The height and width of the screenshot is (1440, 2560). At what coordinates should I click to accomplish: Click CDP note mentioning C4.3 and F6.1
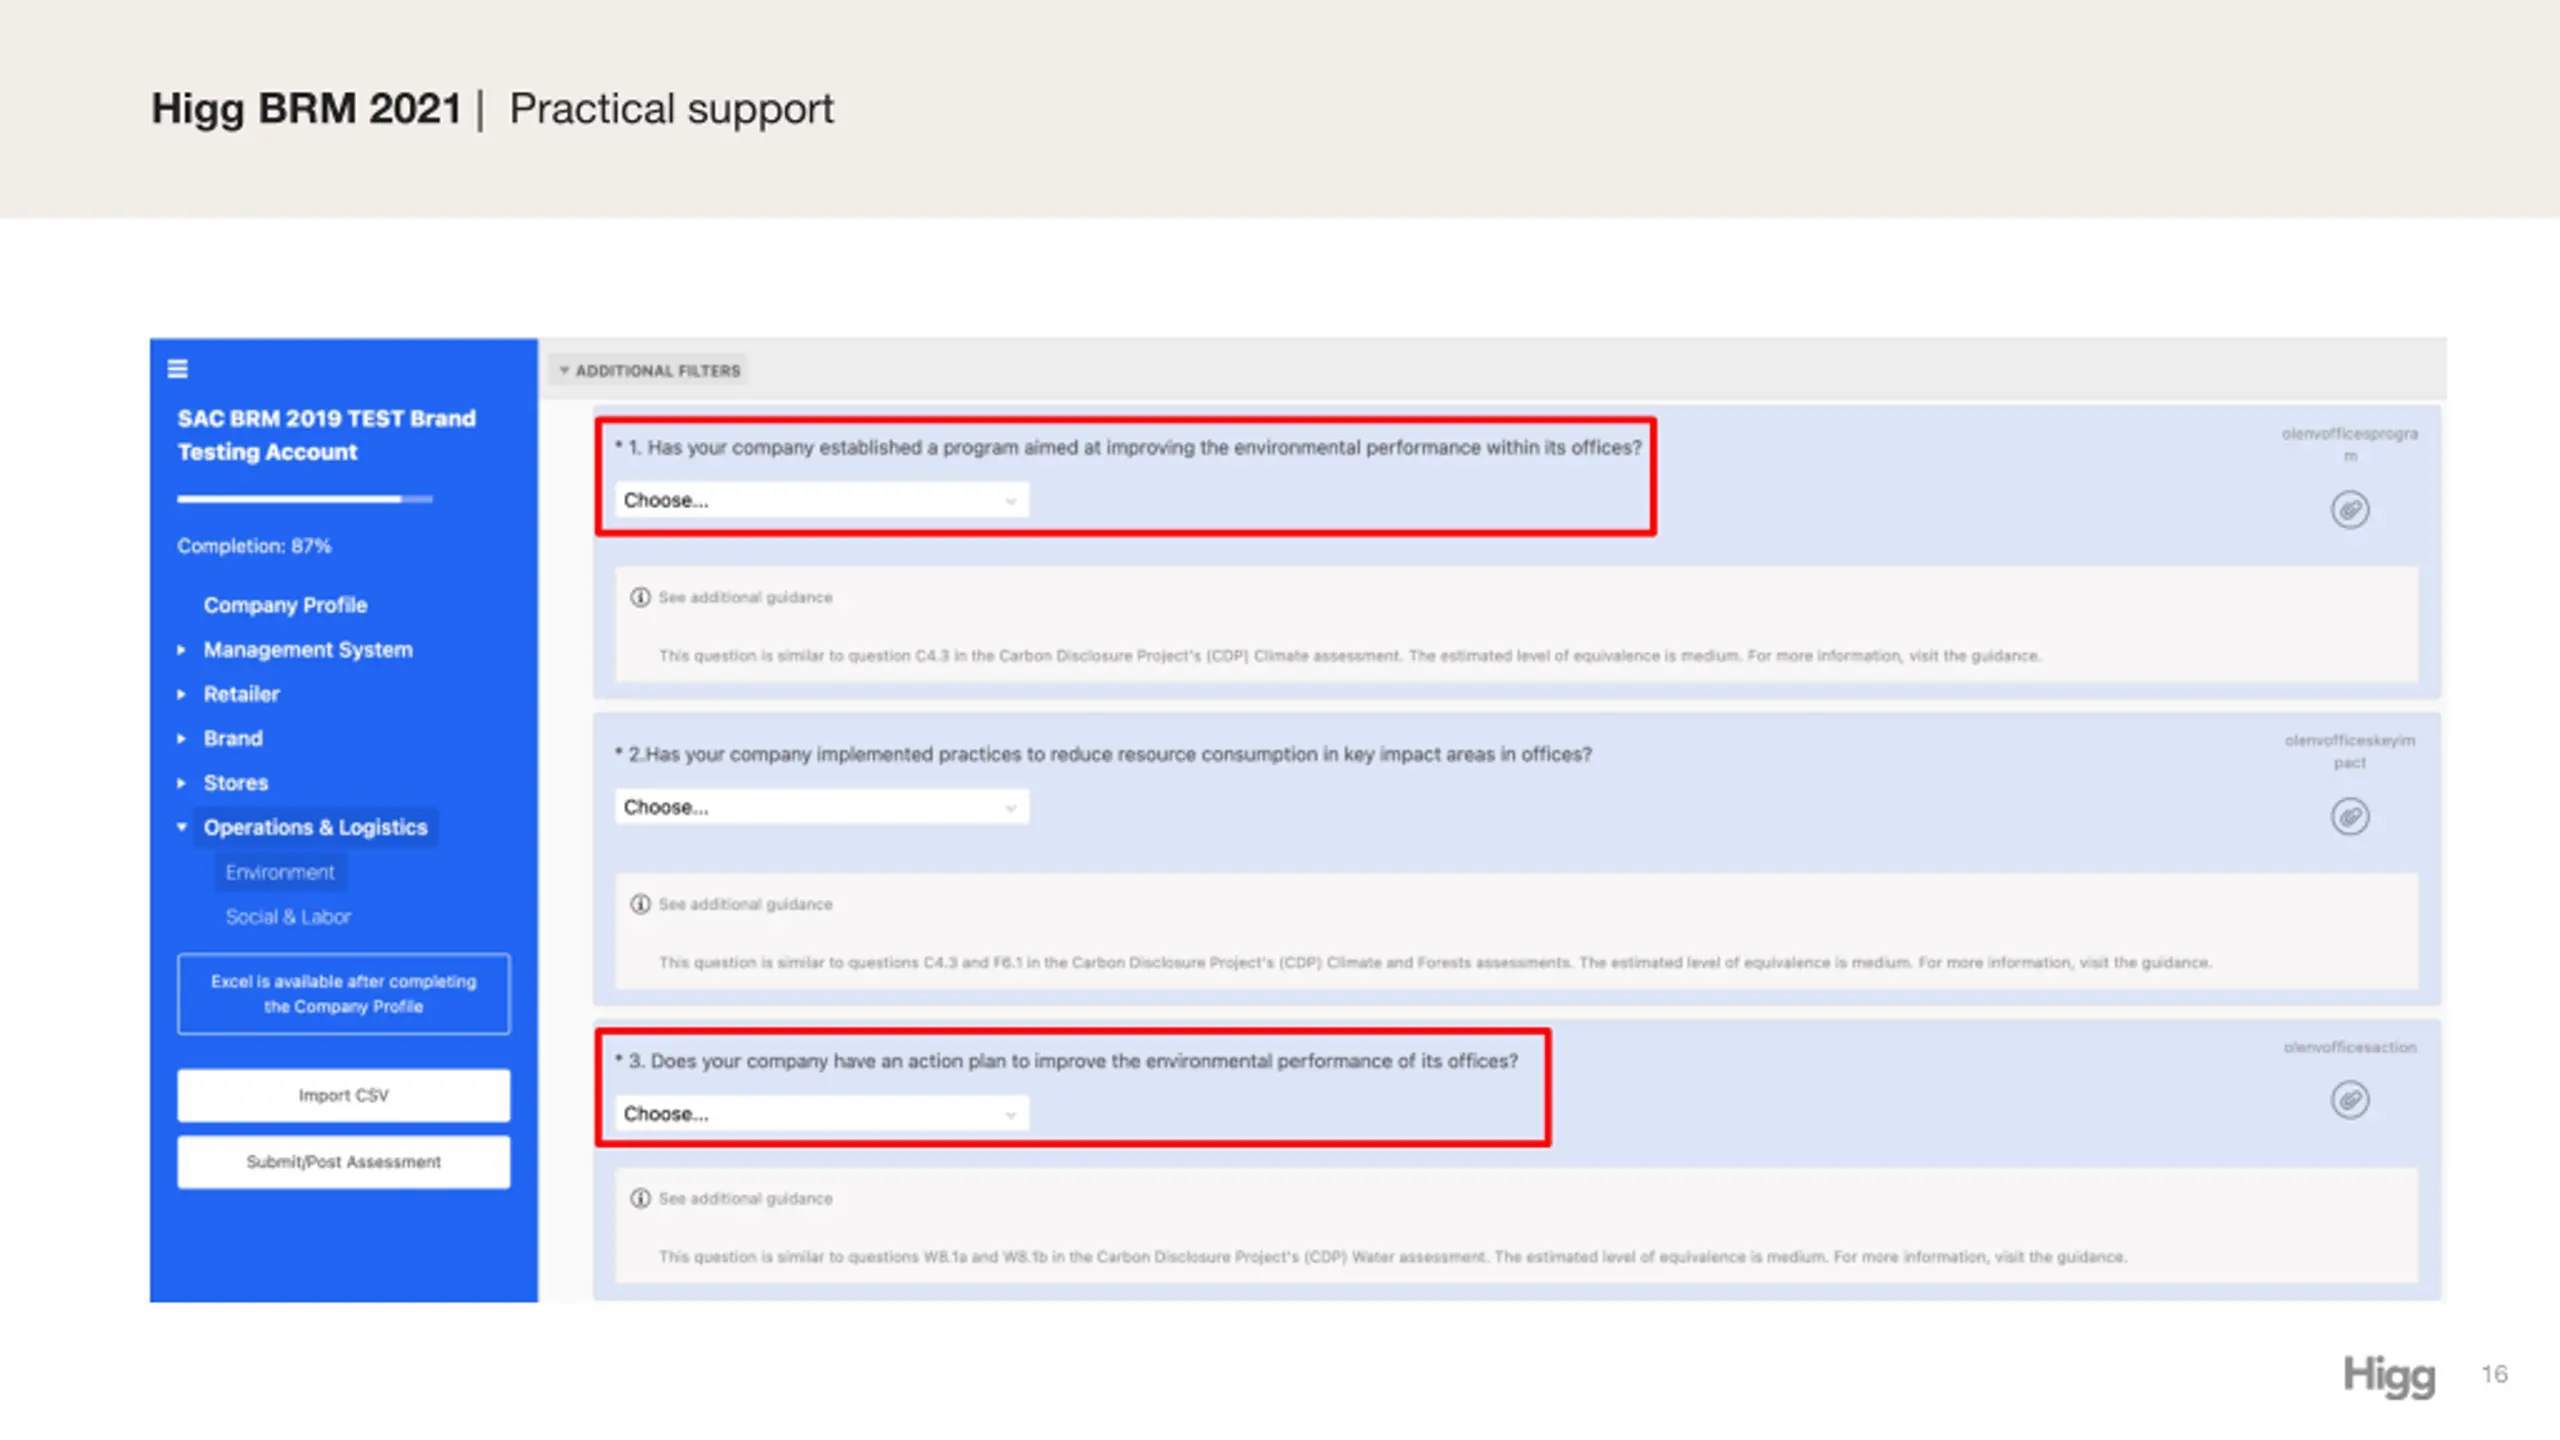(1435, 963)
